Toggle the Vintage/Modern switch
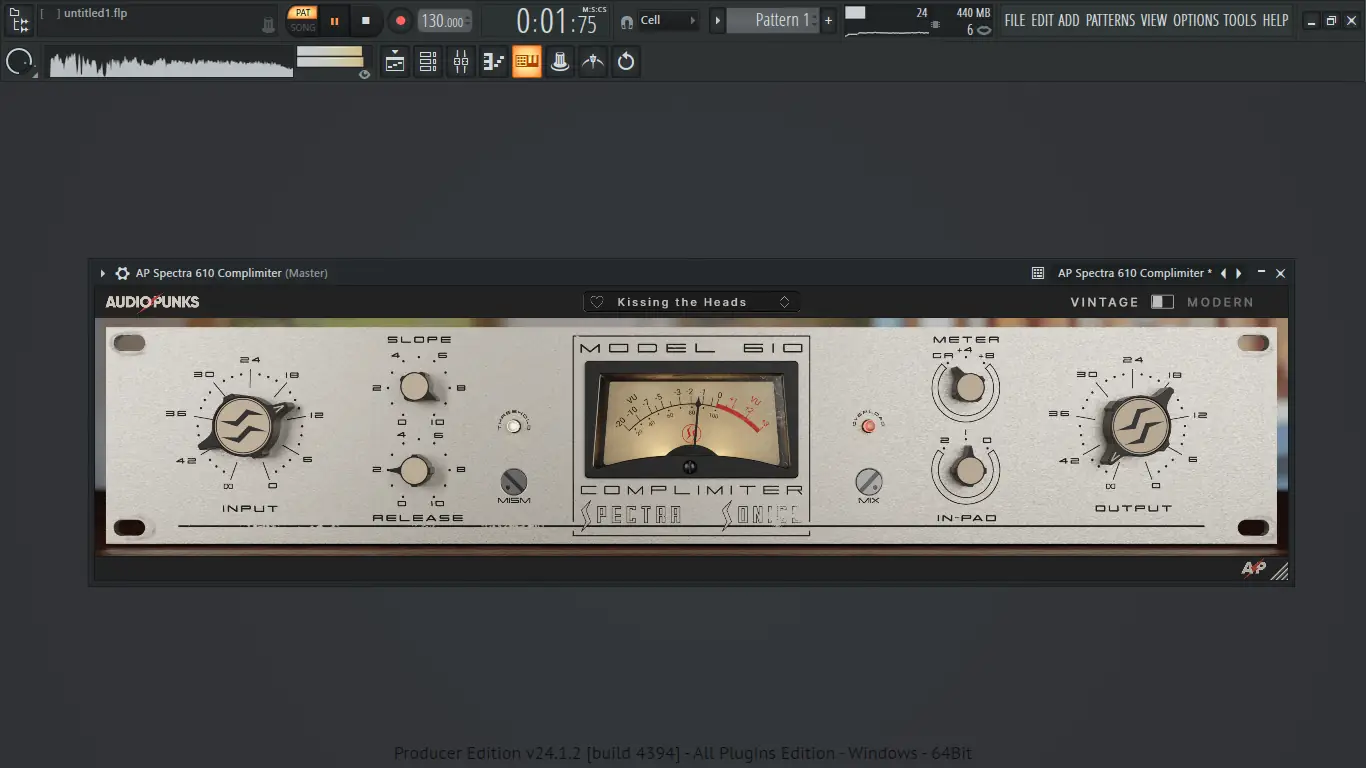The width and height of the screenshot is (1366, 768). [x=1162, y=302]
